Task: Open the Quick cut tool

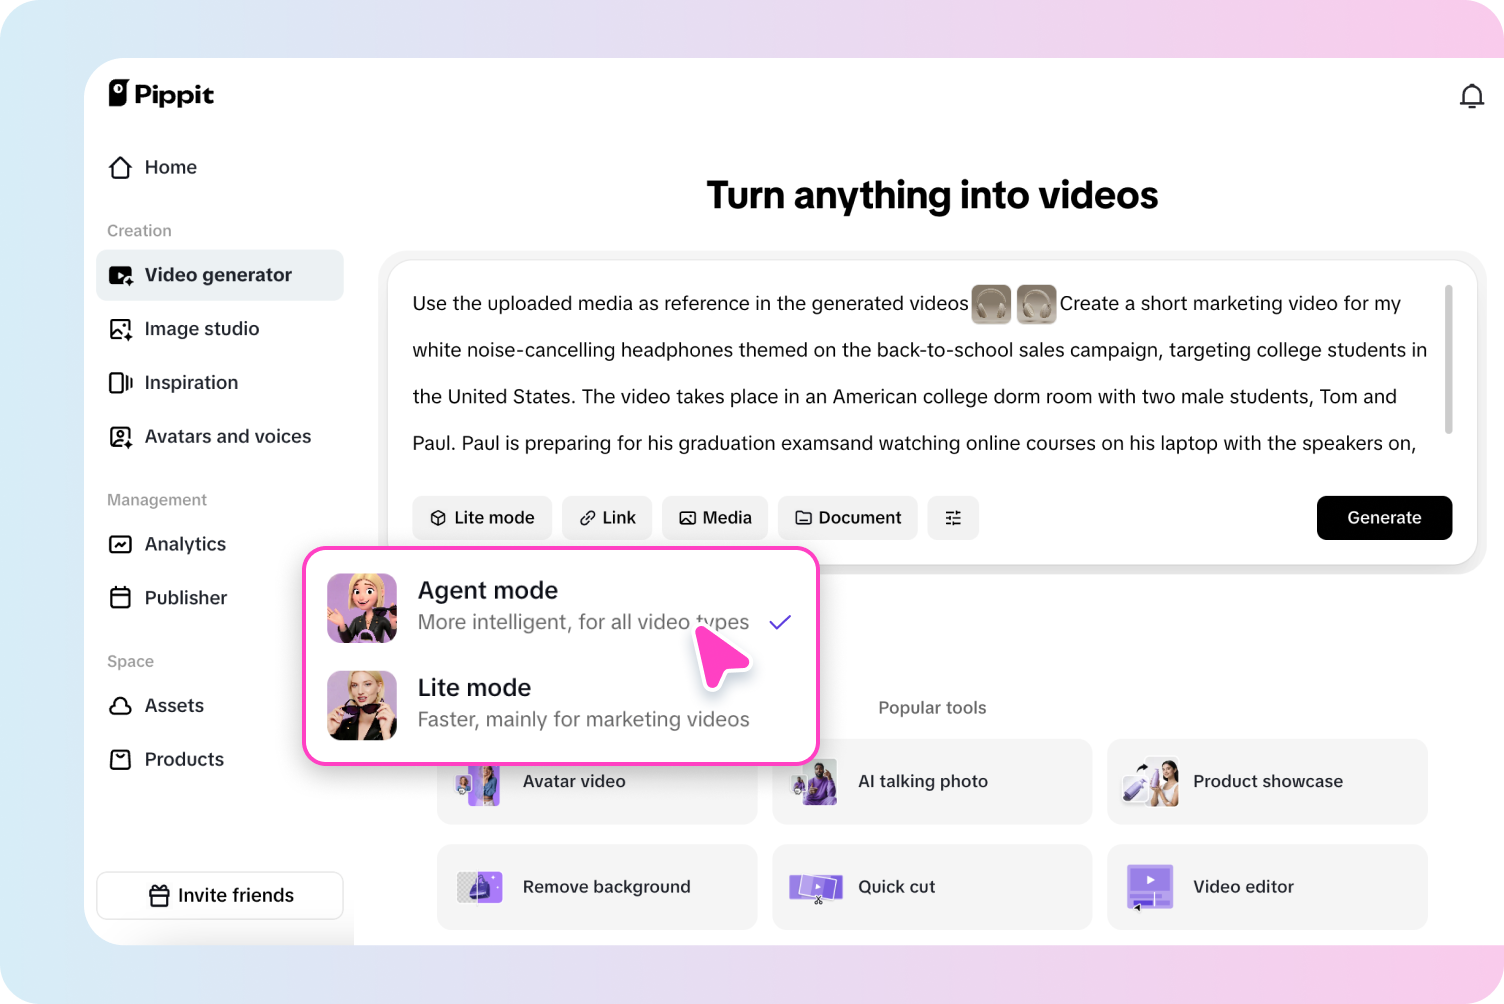Action: point(896,886)
